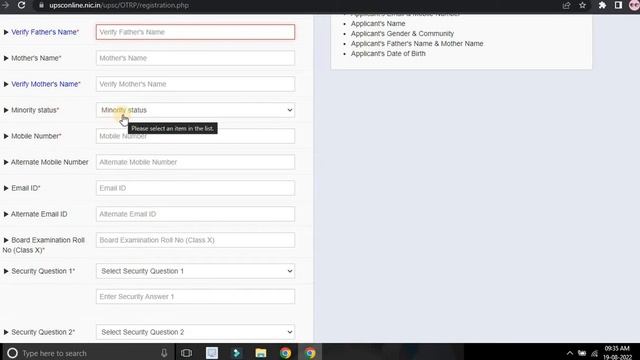Viewport: 640px width, 360px height.
Task: Open Select Security Question 1 dropdown
Action: coord(195,271)
